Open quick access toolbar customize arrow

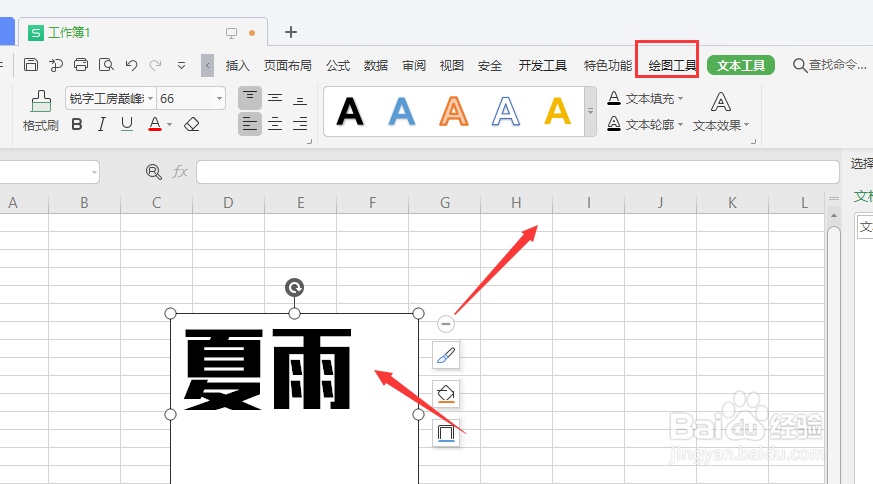[181, 65]
